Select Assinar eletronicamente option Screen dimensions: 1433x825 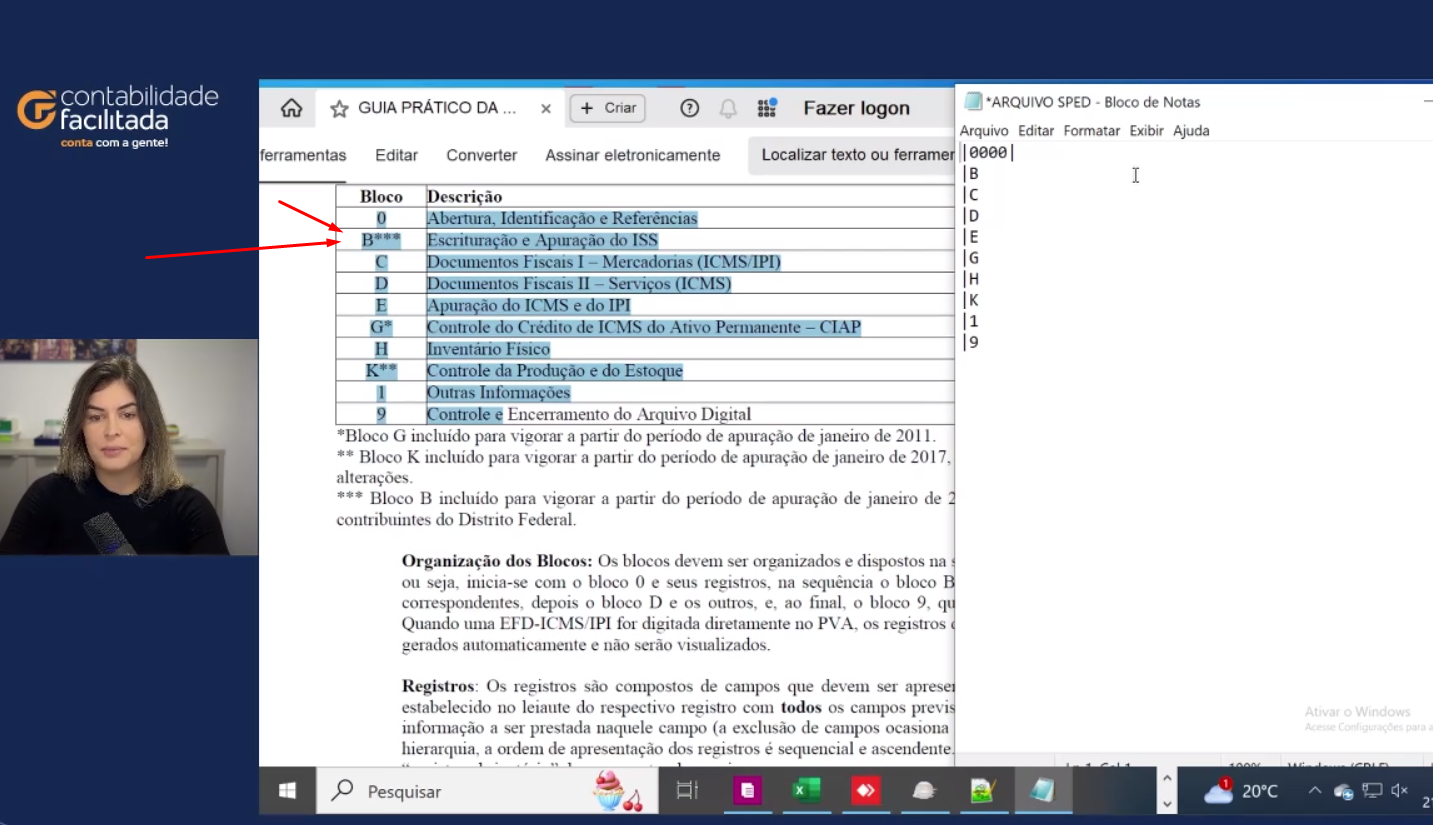click(633, 155)
